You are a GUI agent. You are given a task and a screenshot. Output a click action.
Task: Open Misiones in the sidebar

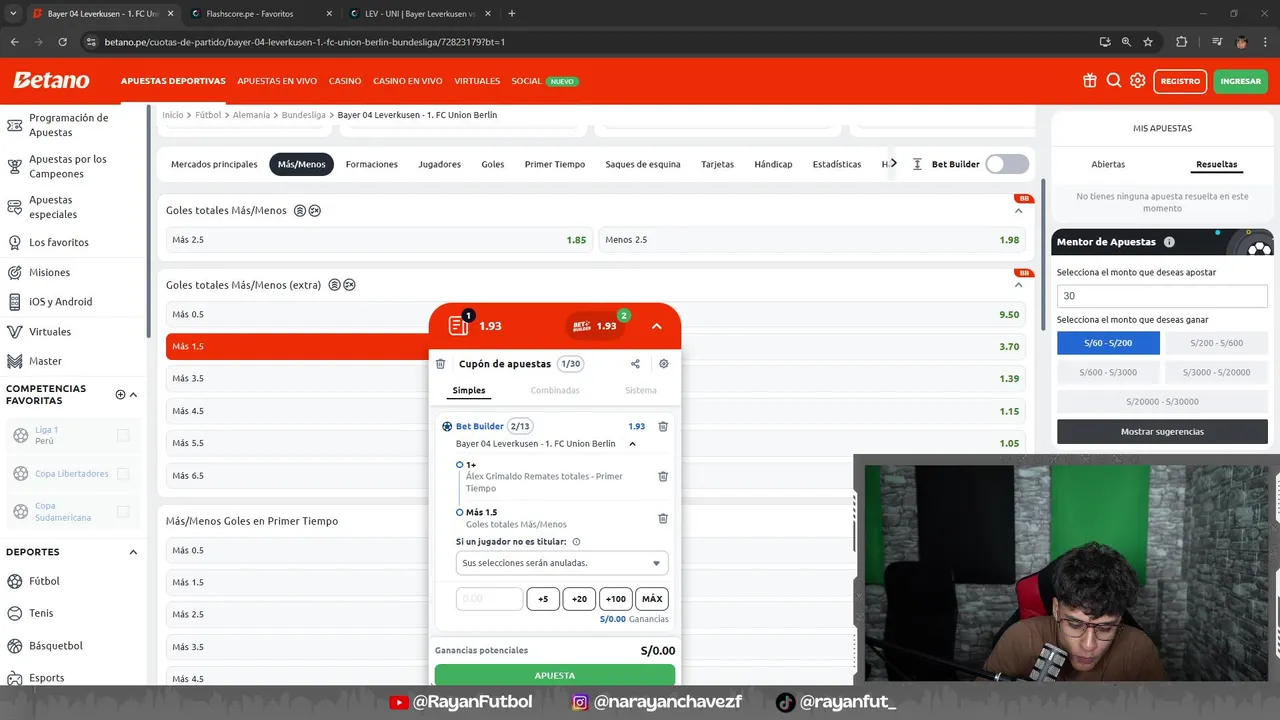(49, 272)
